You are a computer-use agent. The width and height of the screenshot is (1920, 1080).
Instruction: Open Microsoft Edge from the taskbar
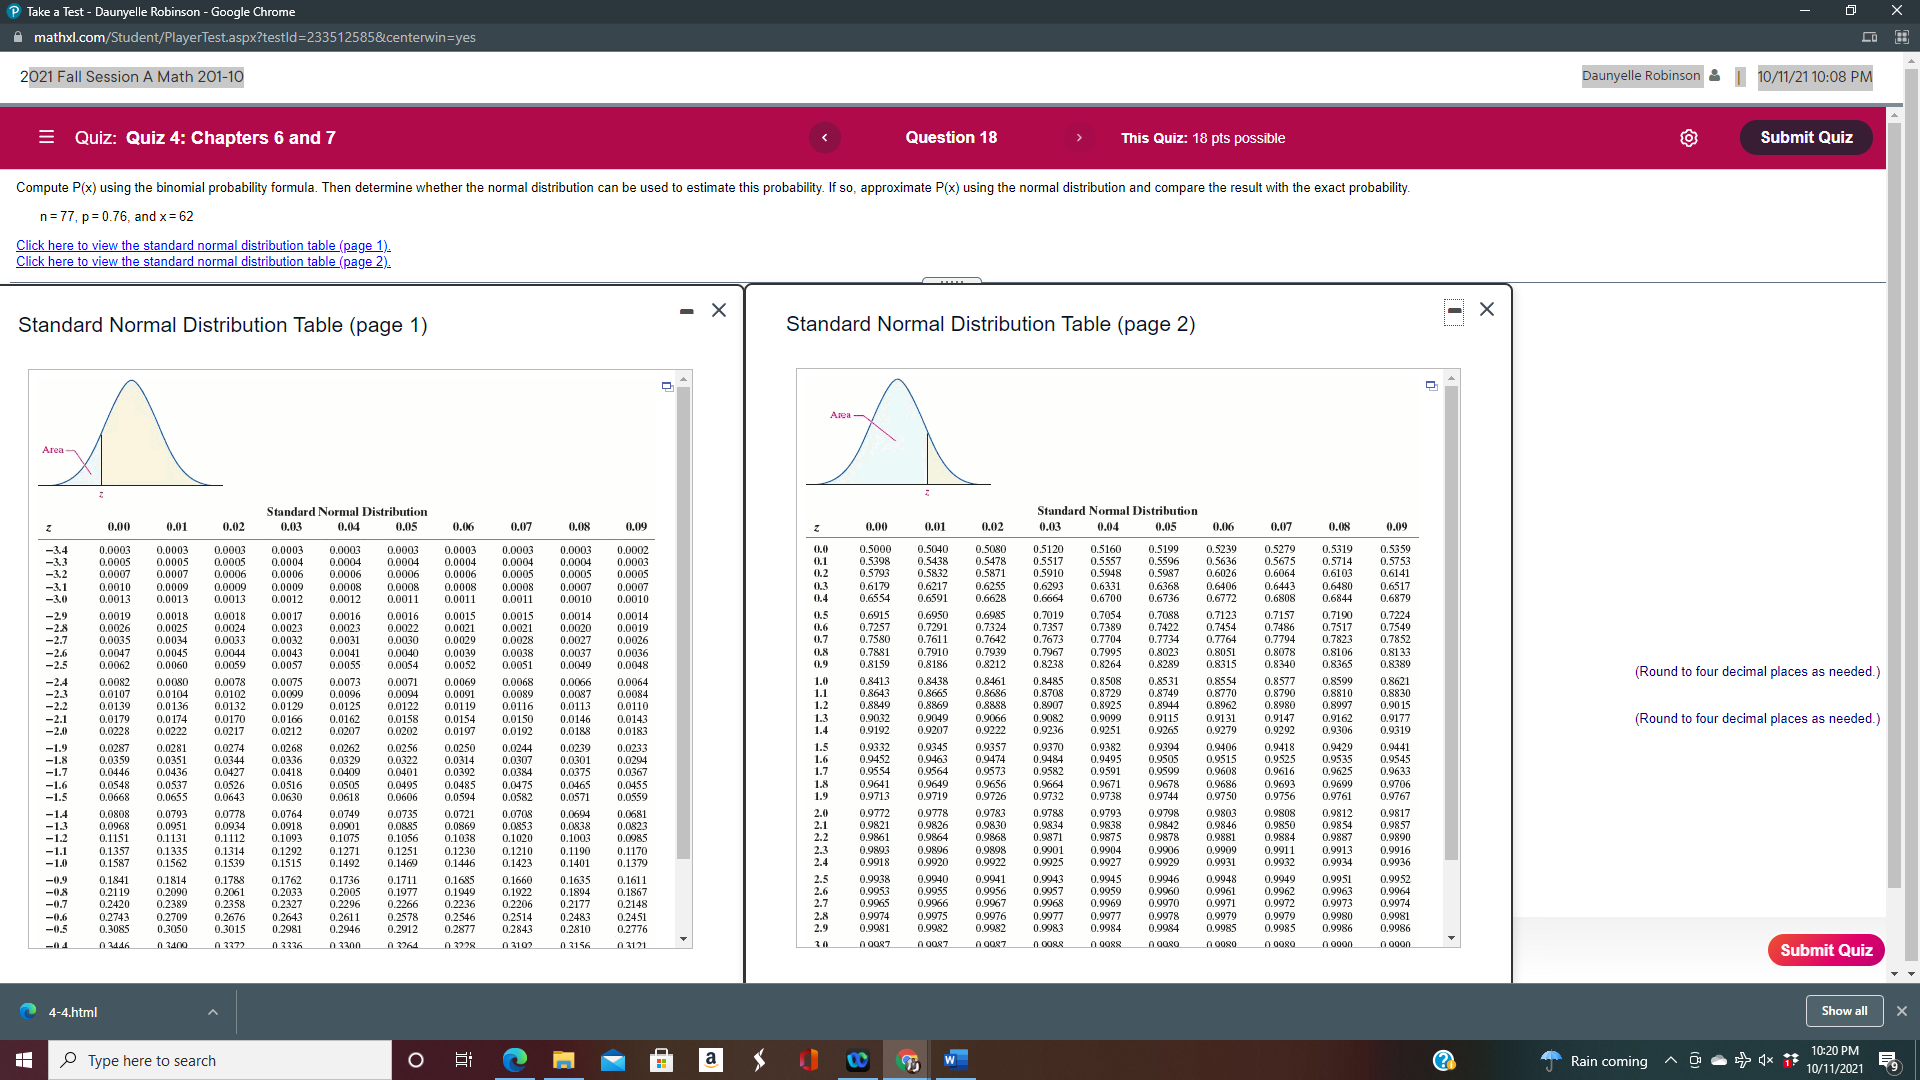[x=515, y=1060]
